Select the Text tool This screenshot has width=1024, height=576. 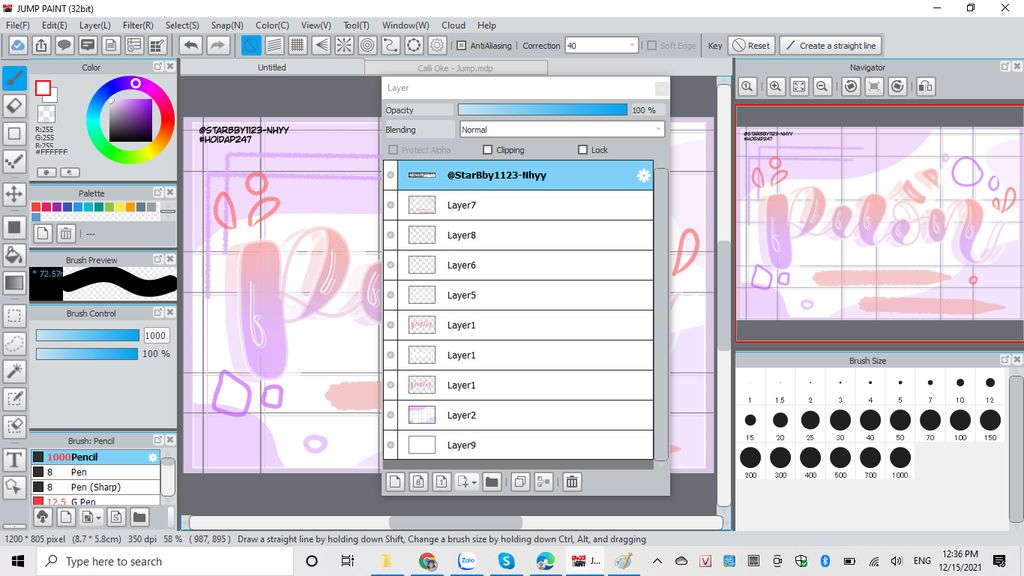(14, 460)
